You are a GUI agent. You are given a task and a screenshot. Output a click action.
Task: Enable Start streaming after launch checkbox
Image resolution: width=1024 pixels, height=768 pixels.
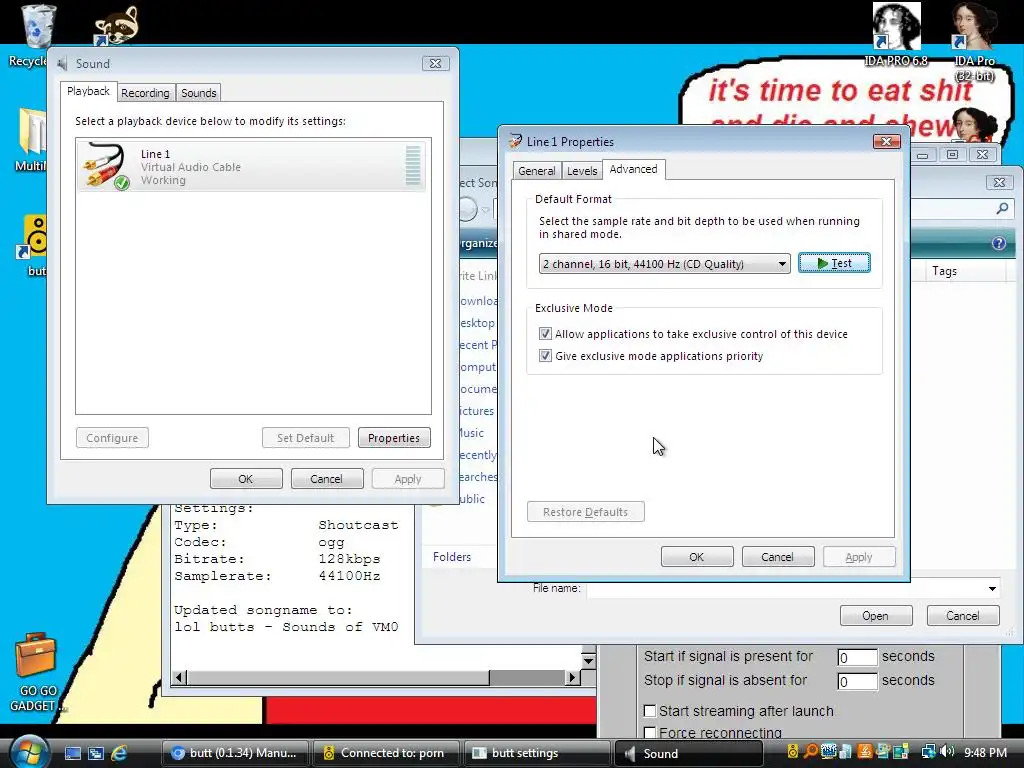point(650,711)
